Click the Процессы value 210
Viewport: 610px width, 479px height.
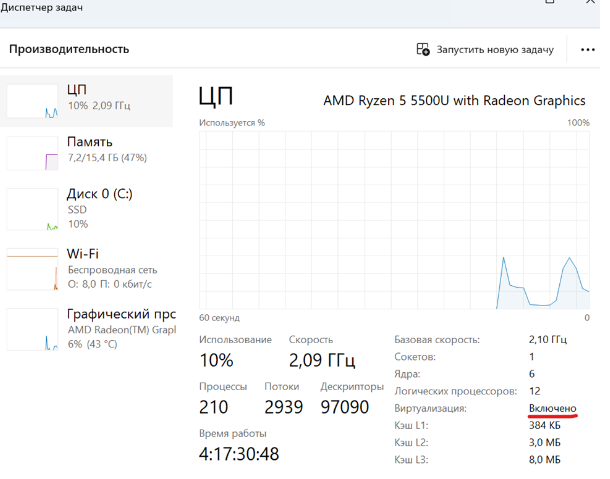coord(214,407)
